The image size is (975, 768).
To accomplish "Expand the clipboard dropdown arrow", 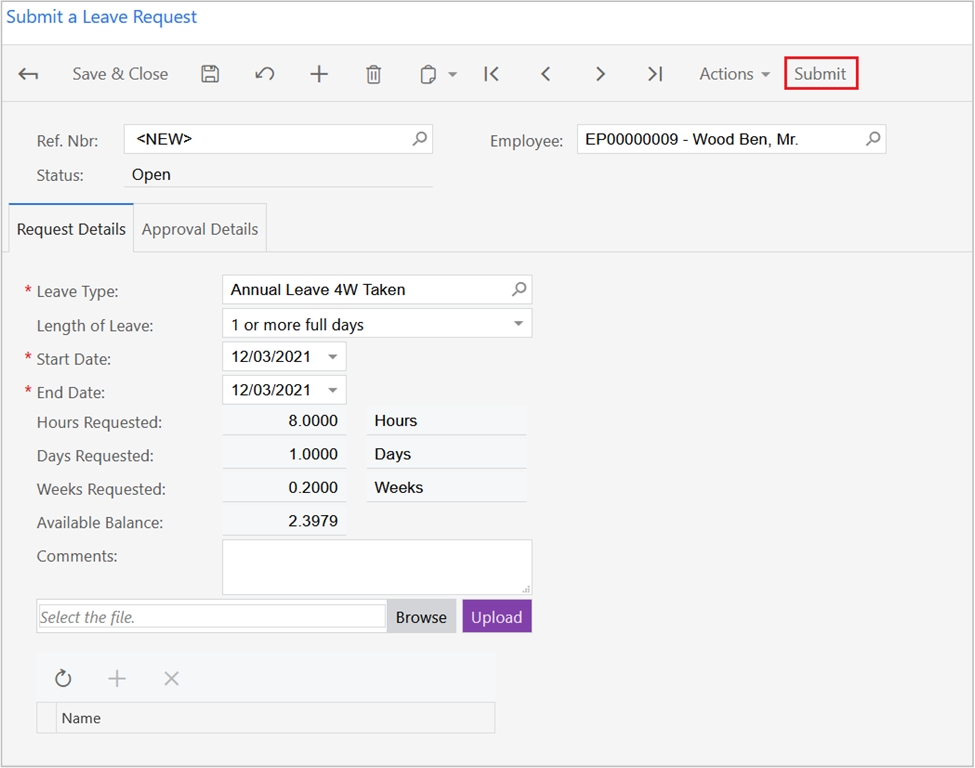I will [453, 75].
